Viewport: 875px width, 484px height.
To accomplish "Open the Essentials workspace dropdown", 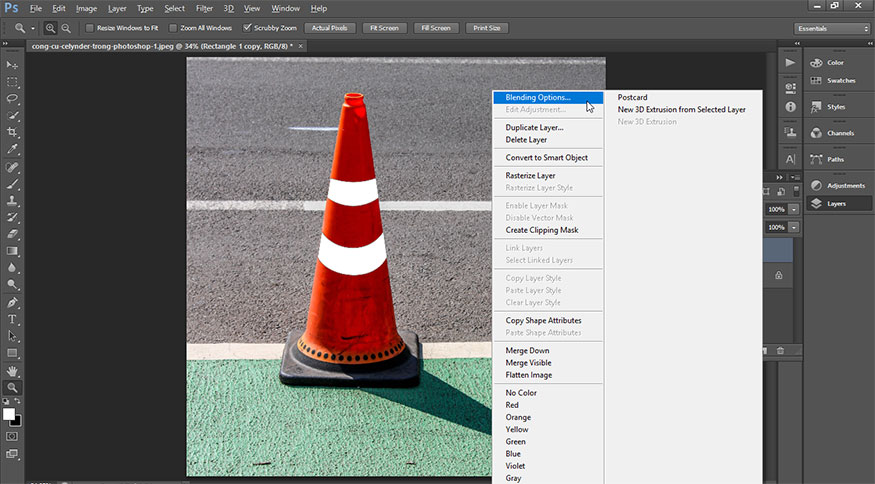I will tap(832, 29).
